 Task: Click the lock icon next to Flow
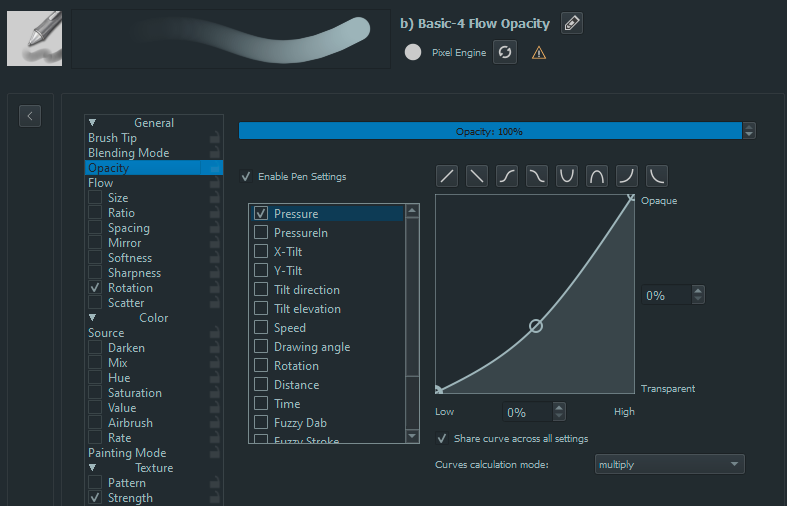215,183
